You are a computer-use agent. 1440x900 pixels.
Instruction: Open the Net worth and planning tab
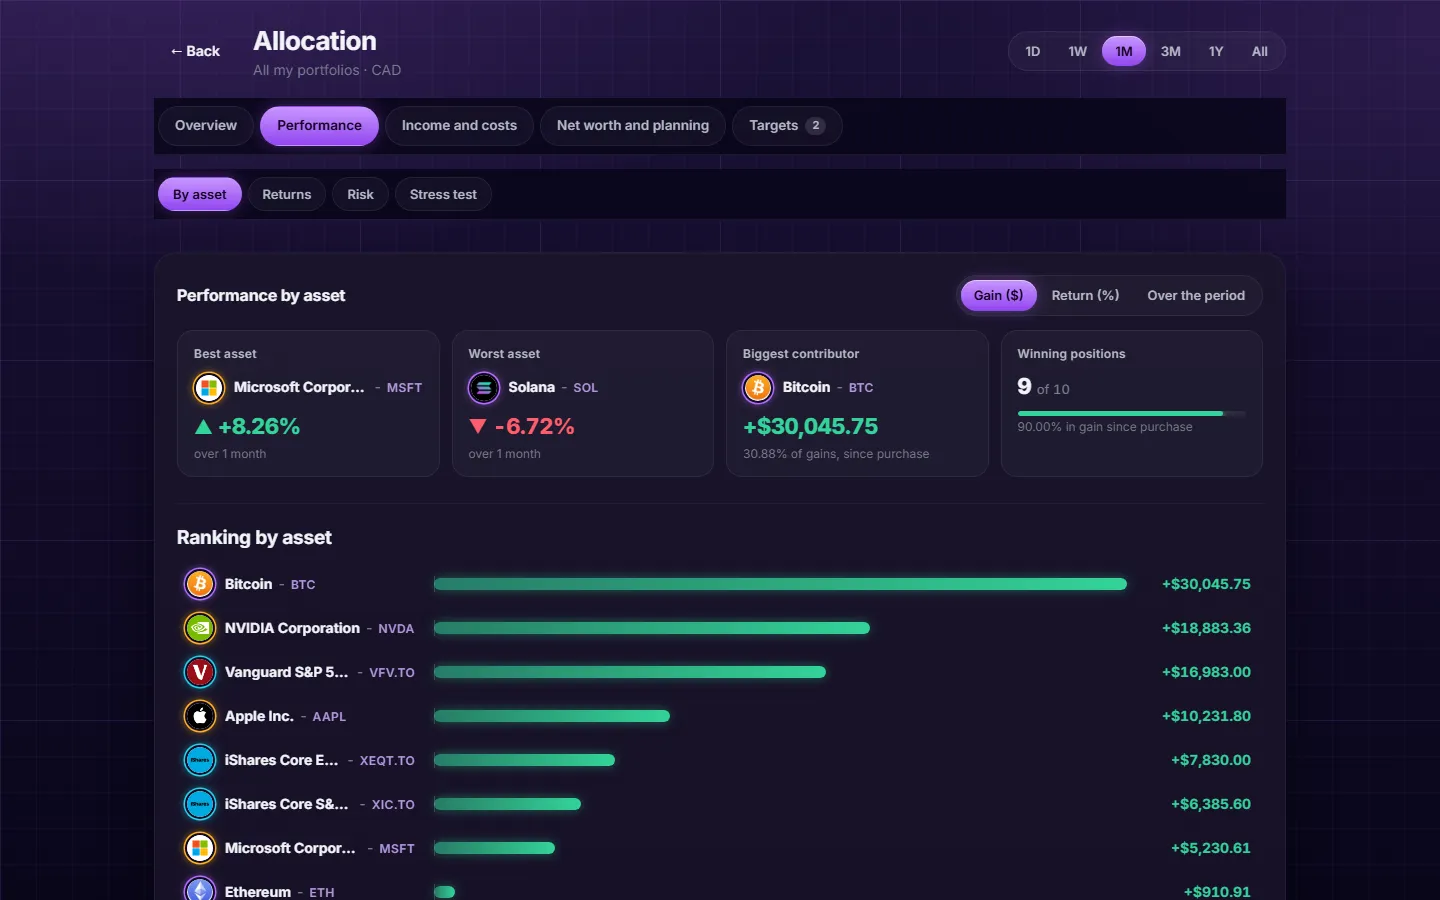point(633,126)
